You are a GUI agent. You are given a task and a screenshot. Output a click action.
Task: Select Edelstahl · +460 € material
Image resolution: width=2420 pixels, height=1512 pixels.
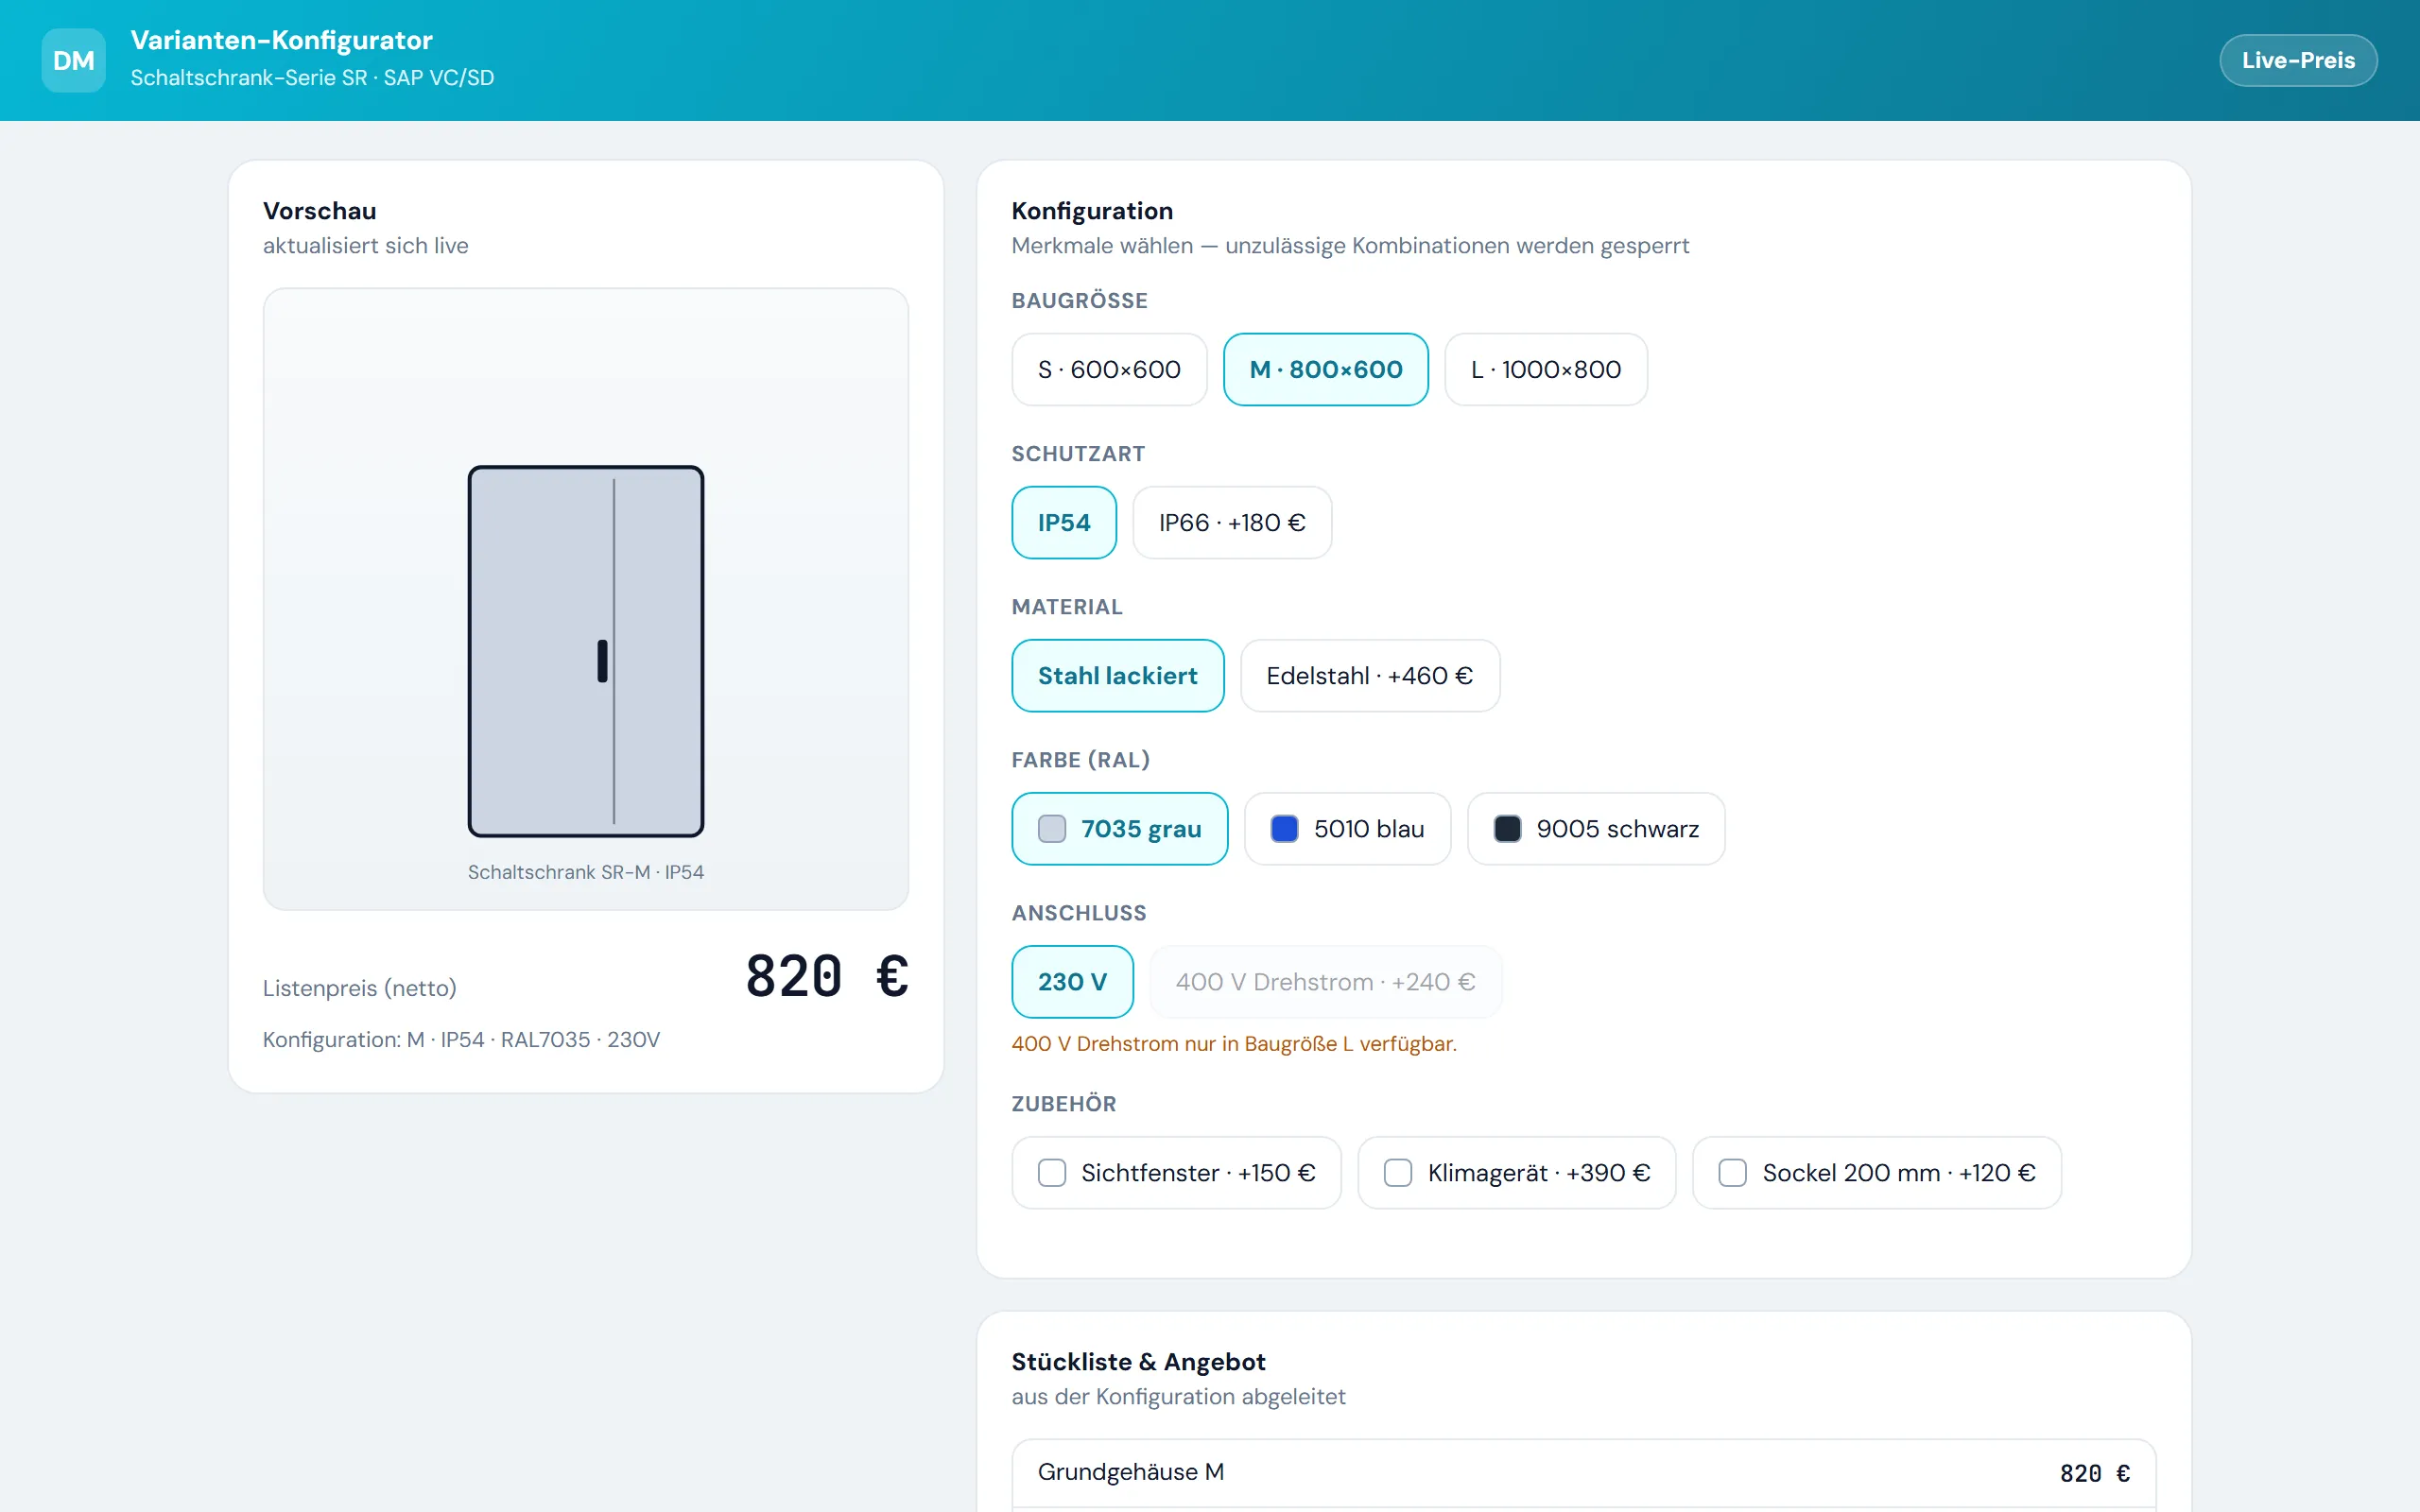click(x=1370, y=675)
